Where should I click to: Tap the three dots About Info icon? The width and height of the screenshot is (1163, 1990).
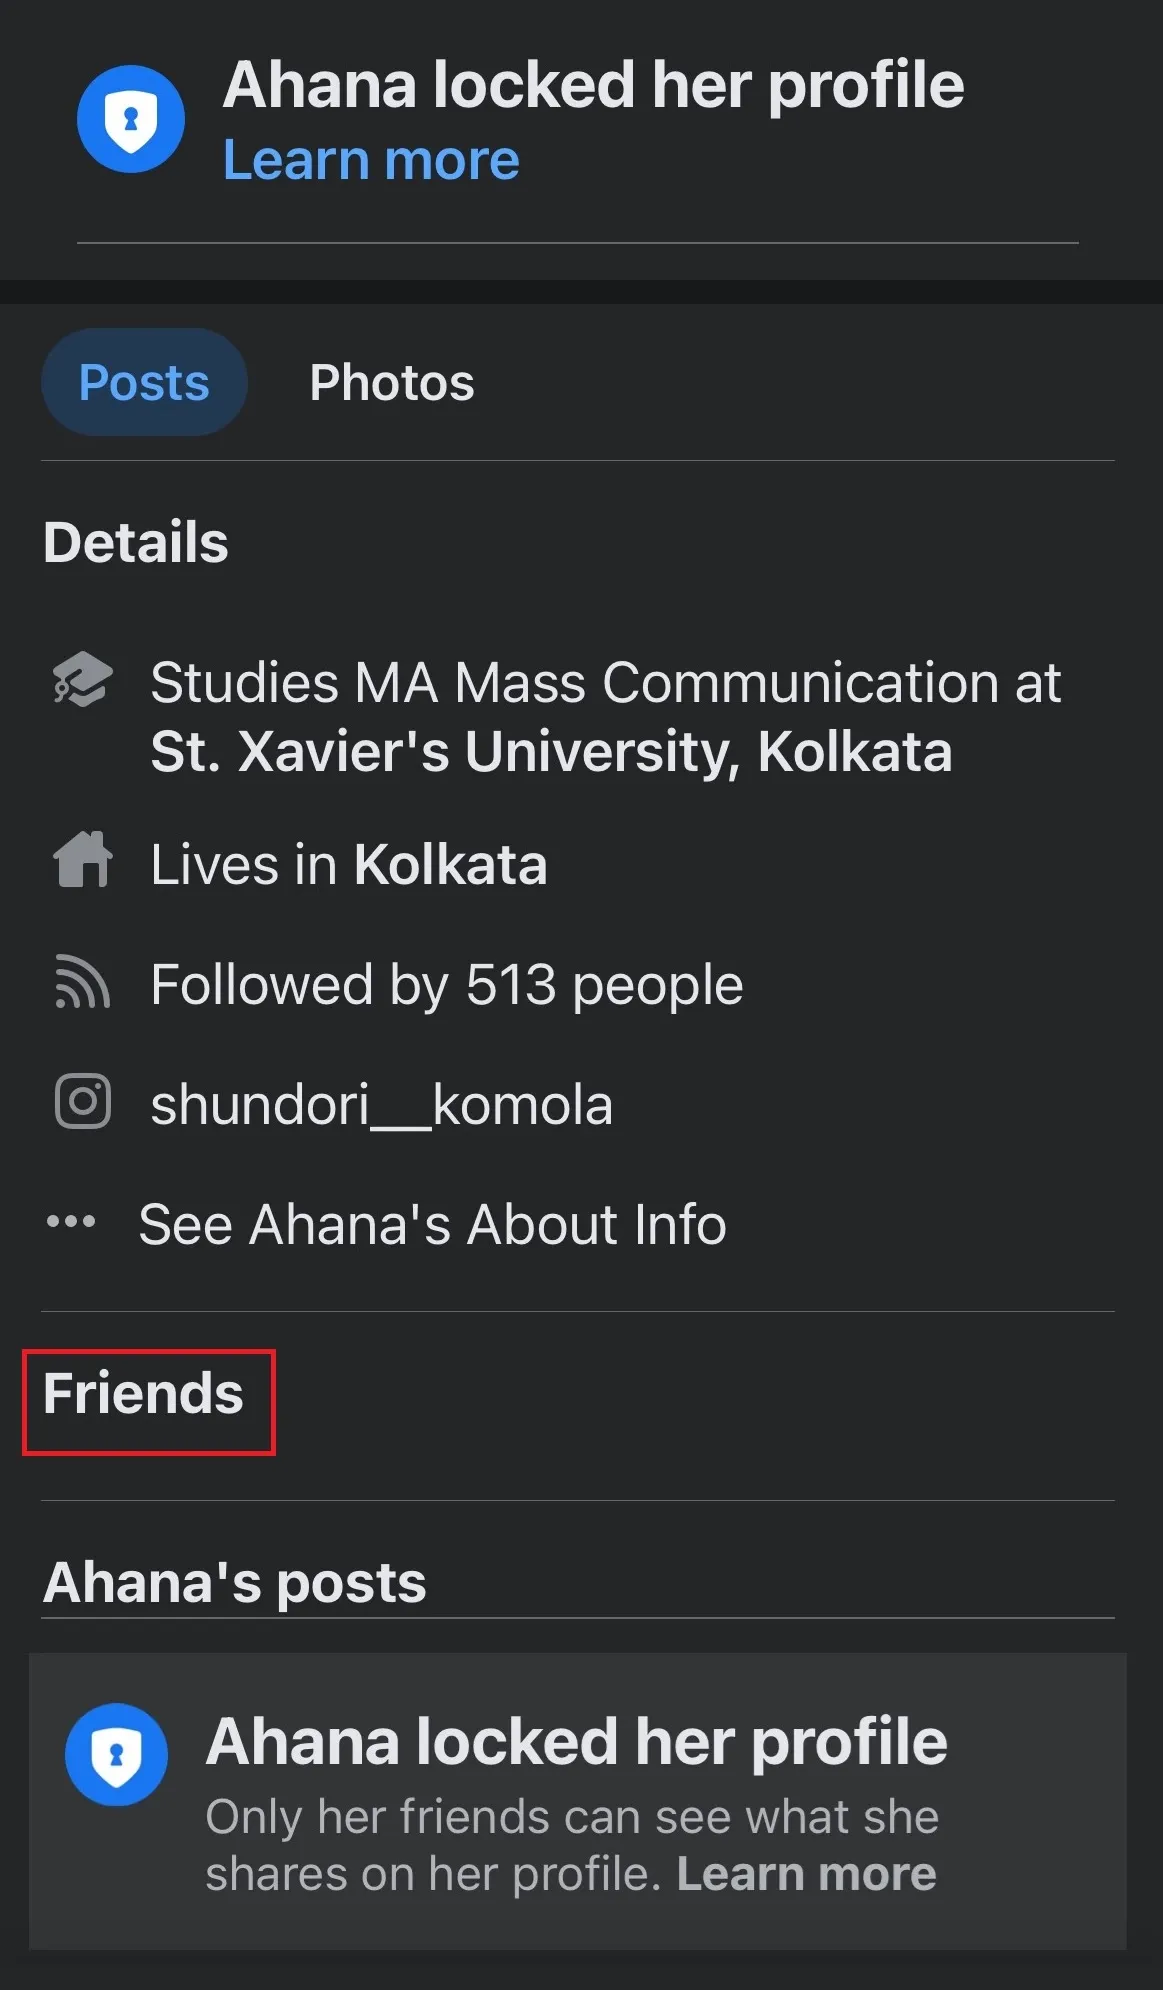click(71, 1222)
